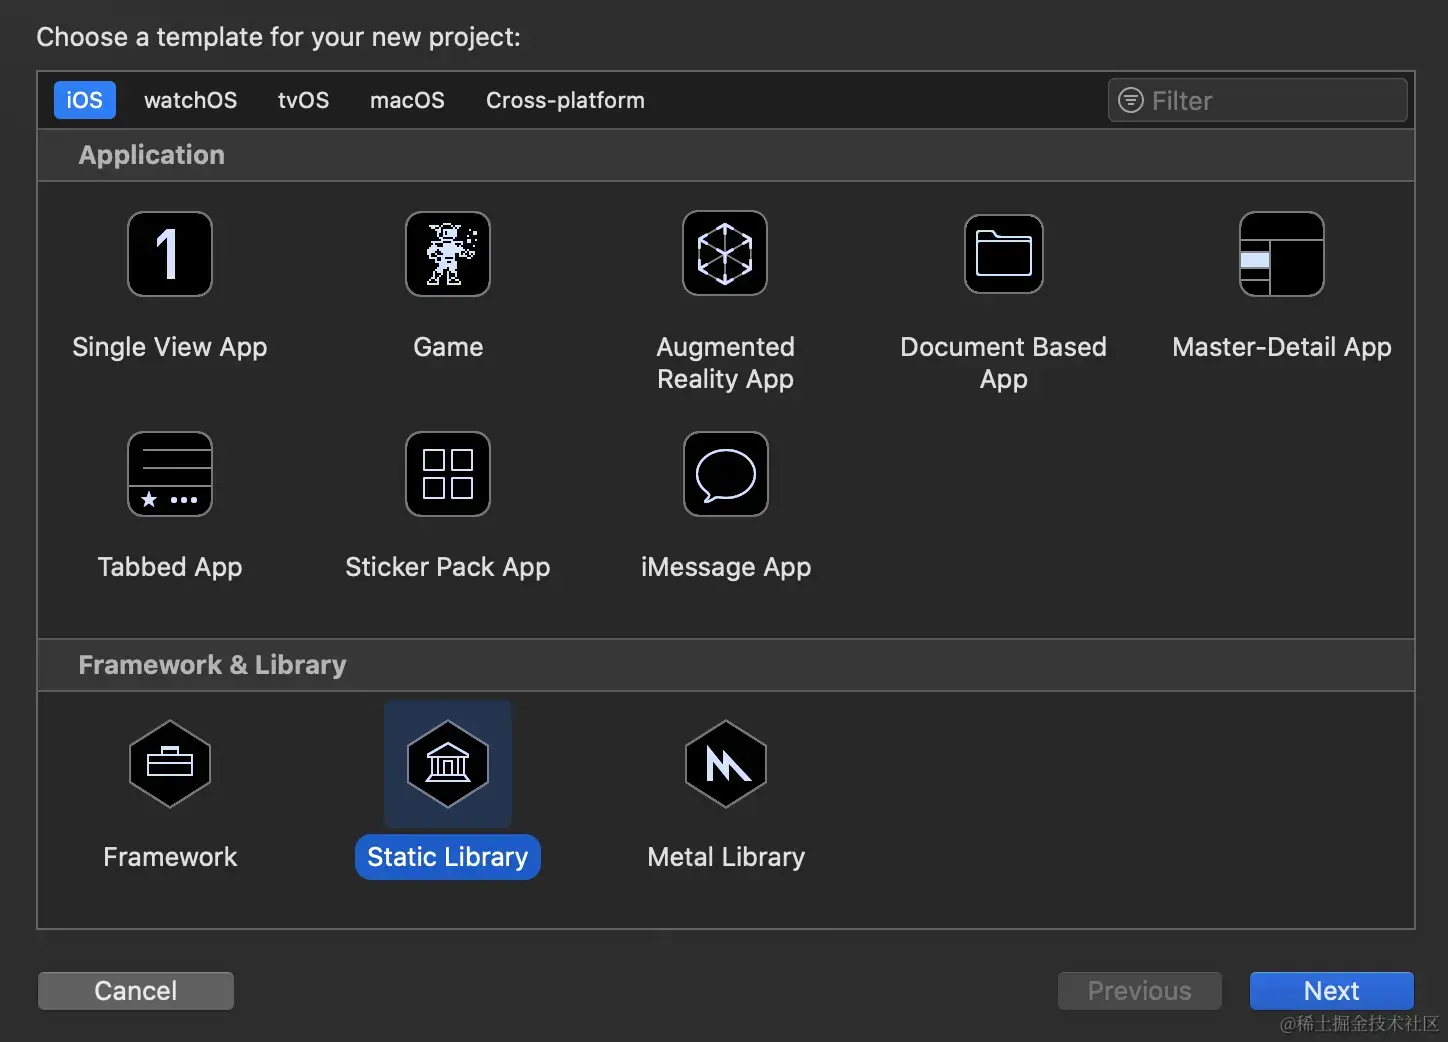Click the Next button
This screenshot has width=1448, height=1042.
[x=1331, y=990]
